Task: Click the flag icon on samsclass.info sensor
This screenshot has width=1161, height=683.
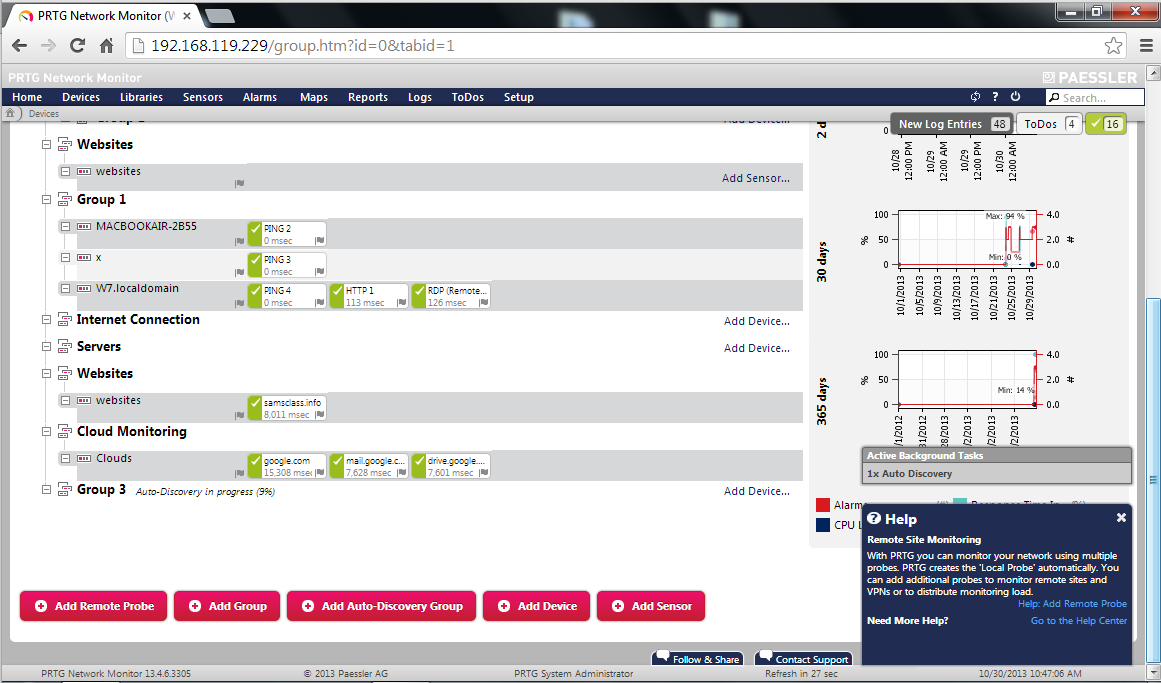Action: pos(319,415)
